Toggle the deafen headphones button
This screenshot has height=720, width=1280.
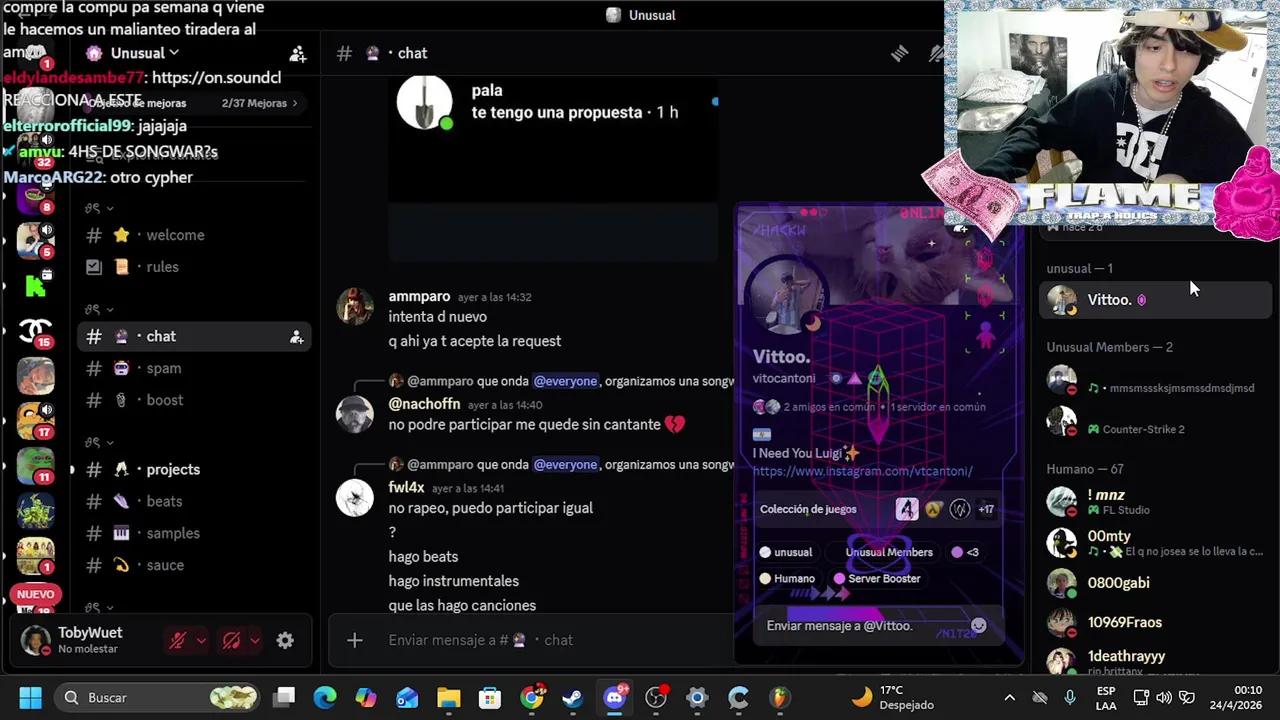tap(231, 640)
